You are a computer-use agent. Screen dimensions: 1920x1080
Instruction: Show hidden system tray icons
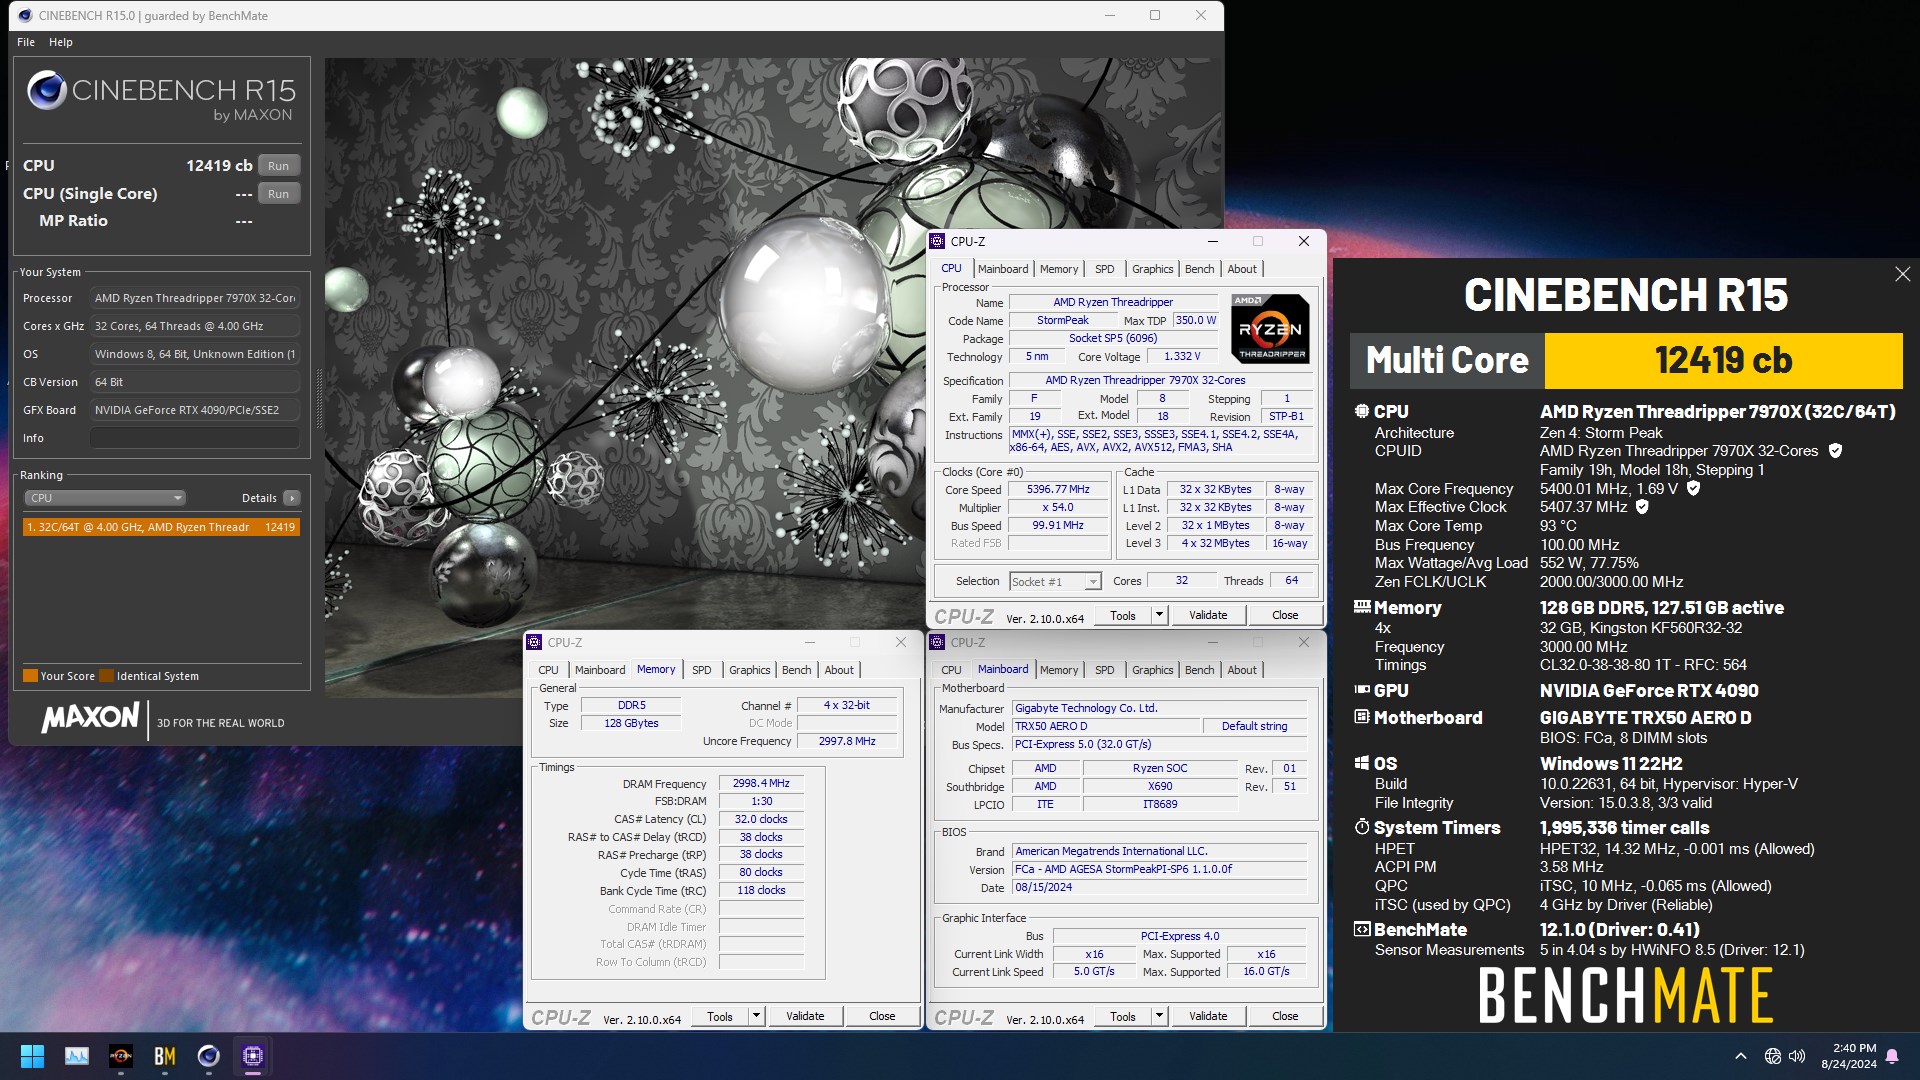[x=1741, y=1056]
